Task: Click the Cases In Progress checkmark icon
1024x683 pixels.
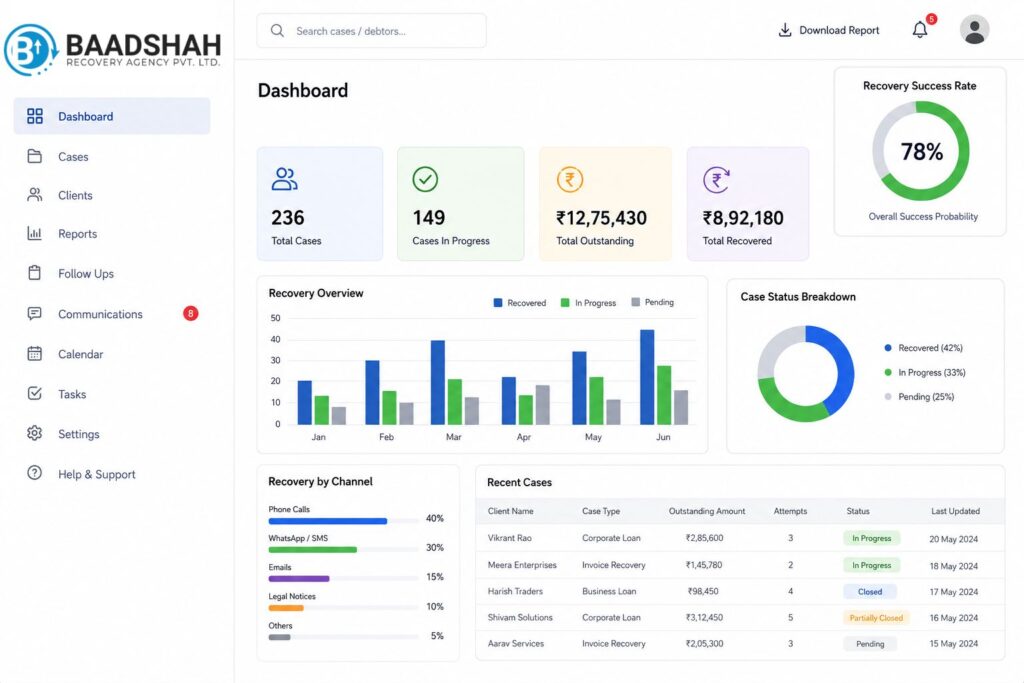Action: (425, 179)
